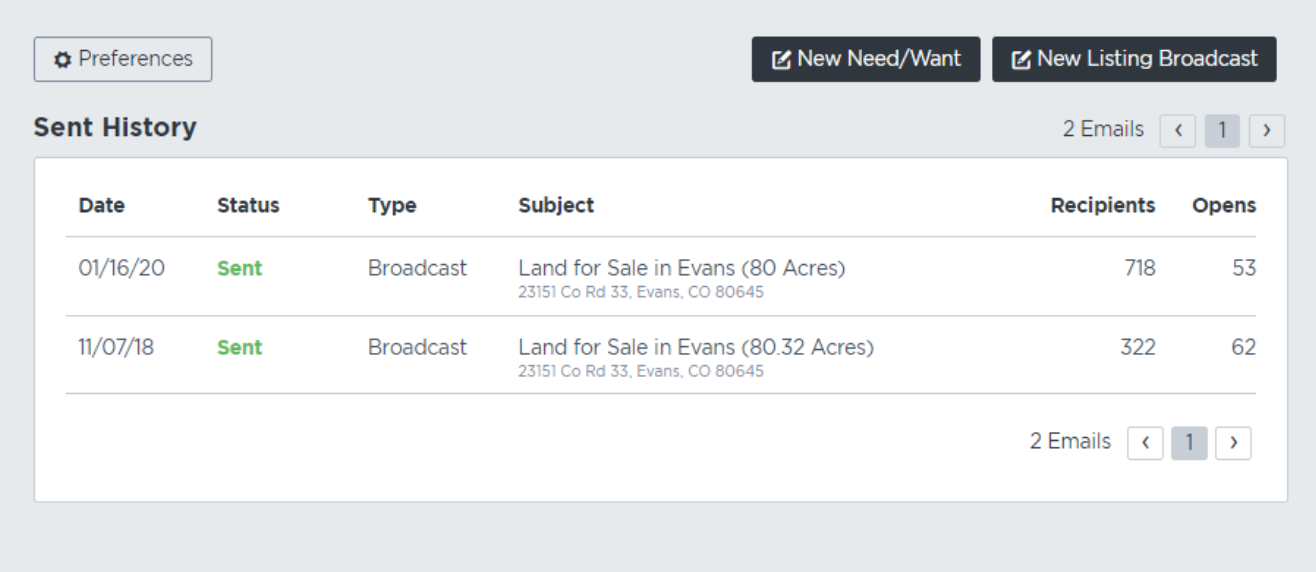Go to next page using top chevron
Image resolution: width=1316 pixels, height=572 pixels.
(1267, 131)
